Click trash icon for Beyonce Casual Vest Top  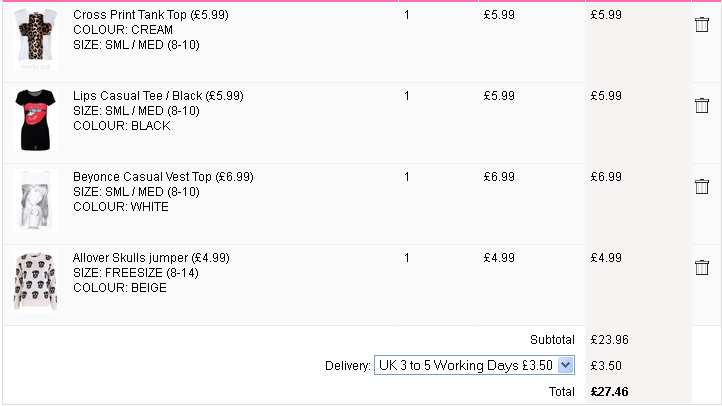(x=702, y=186)
